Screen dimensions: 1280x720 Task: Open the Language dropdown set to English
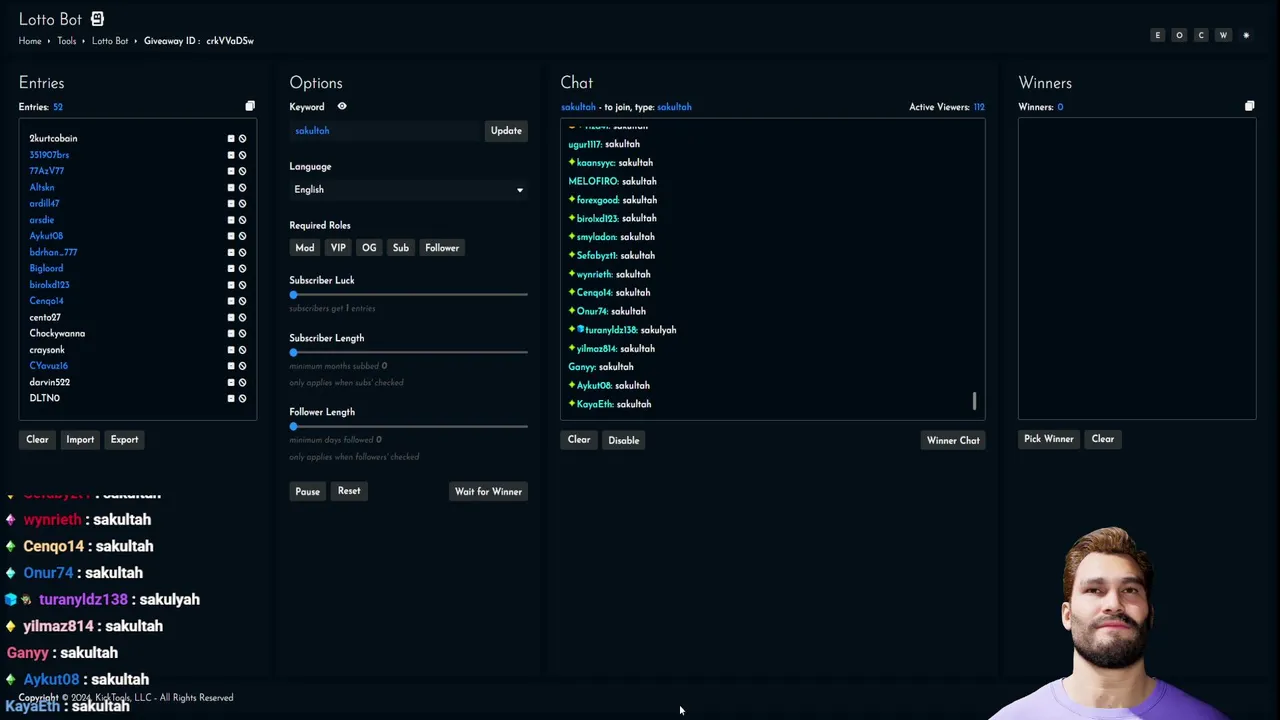(408, 190)
